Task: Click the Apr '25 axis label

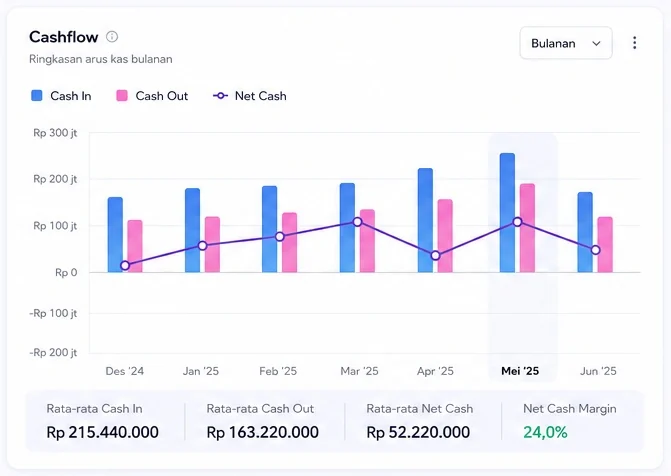Action: click(x=435, y=371)
